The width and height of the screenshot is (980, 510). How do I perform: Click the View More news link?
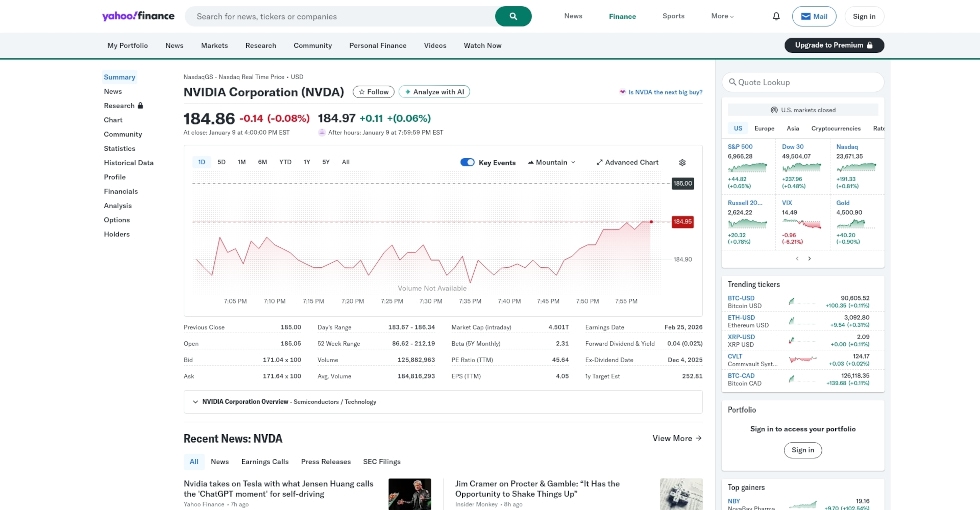[x=677, y=438]
